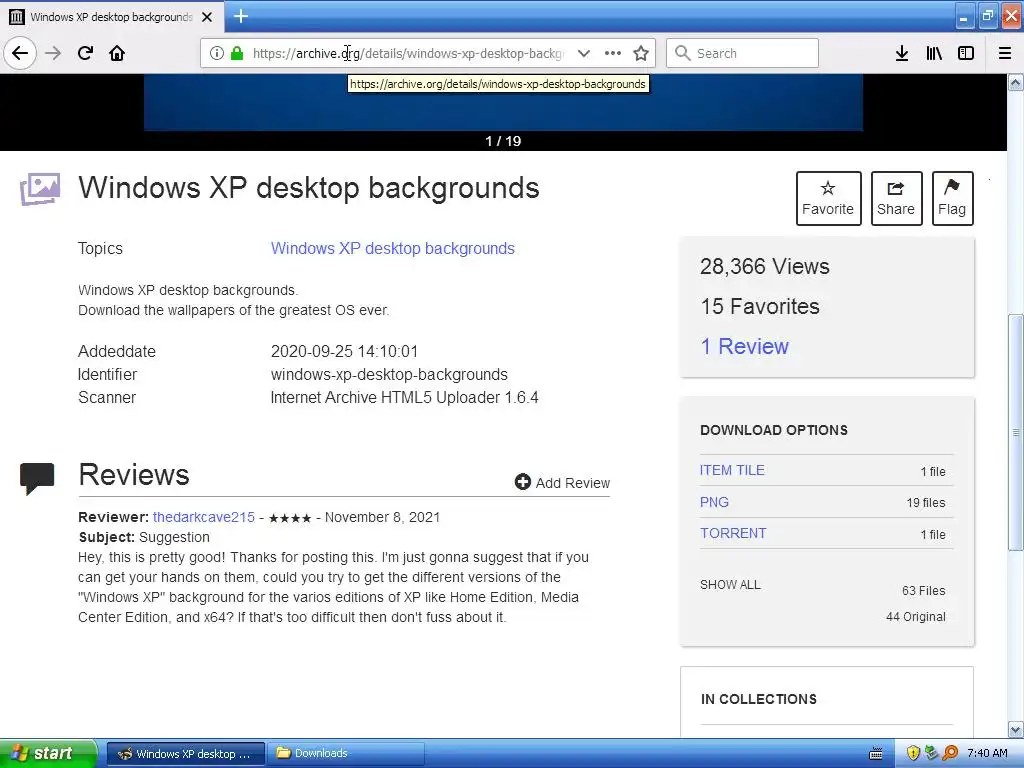Flag this item with the Flag button
The height and width of the screenshot is (768, 1024).
(952, 198)
